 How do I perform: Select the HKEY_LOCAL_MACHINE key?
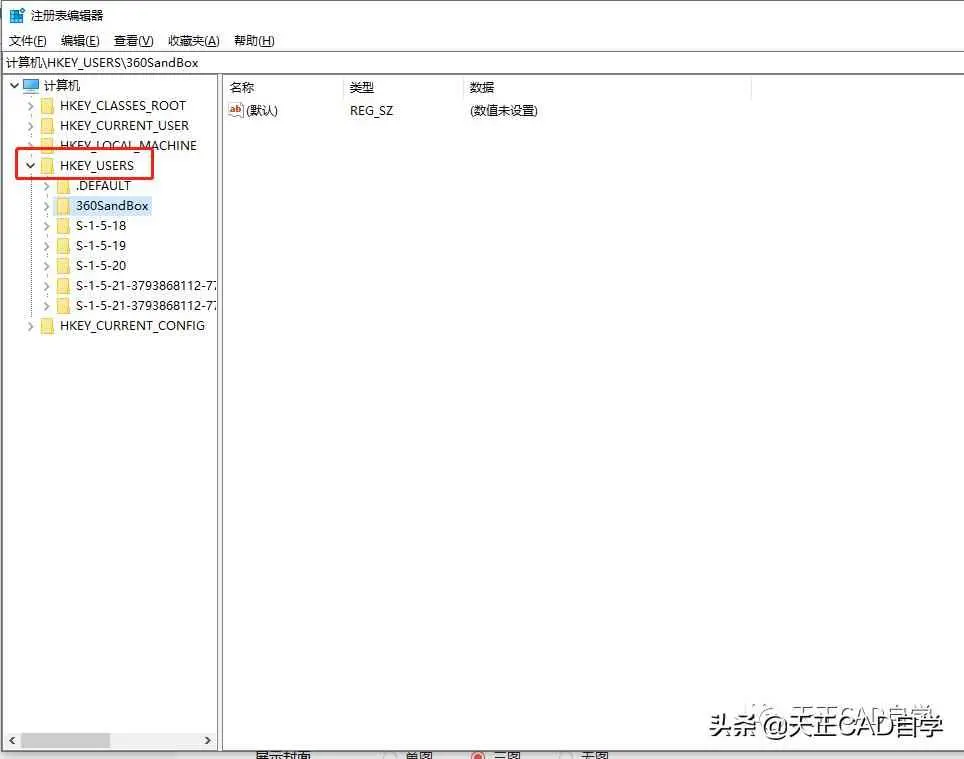128,146
